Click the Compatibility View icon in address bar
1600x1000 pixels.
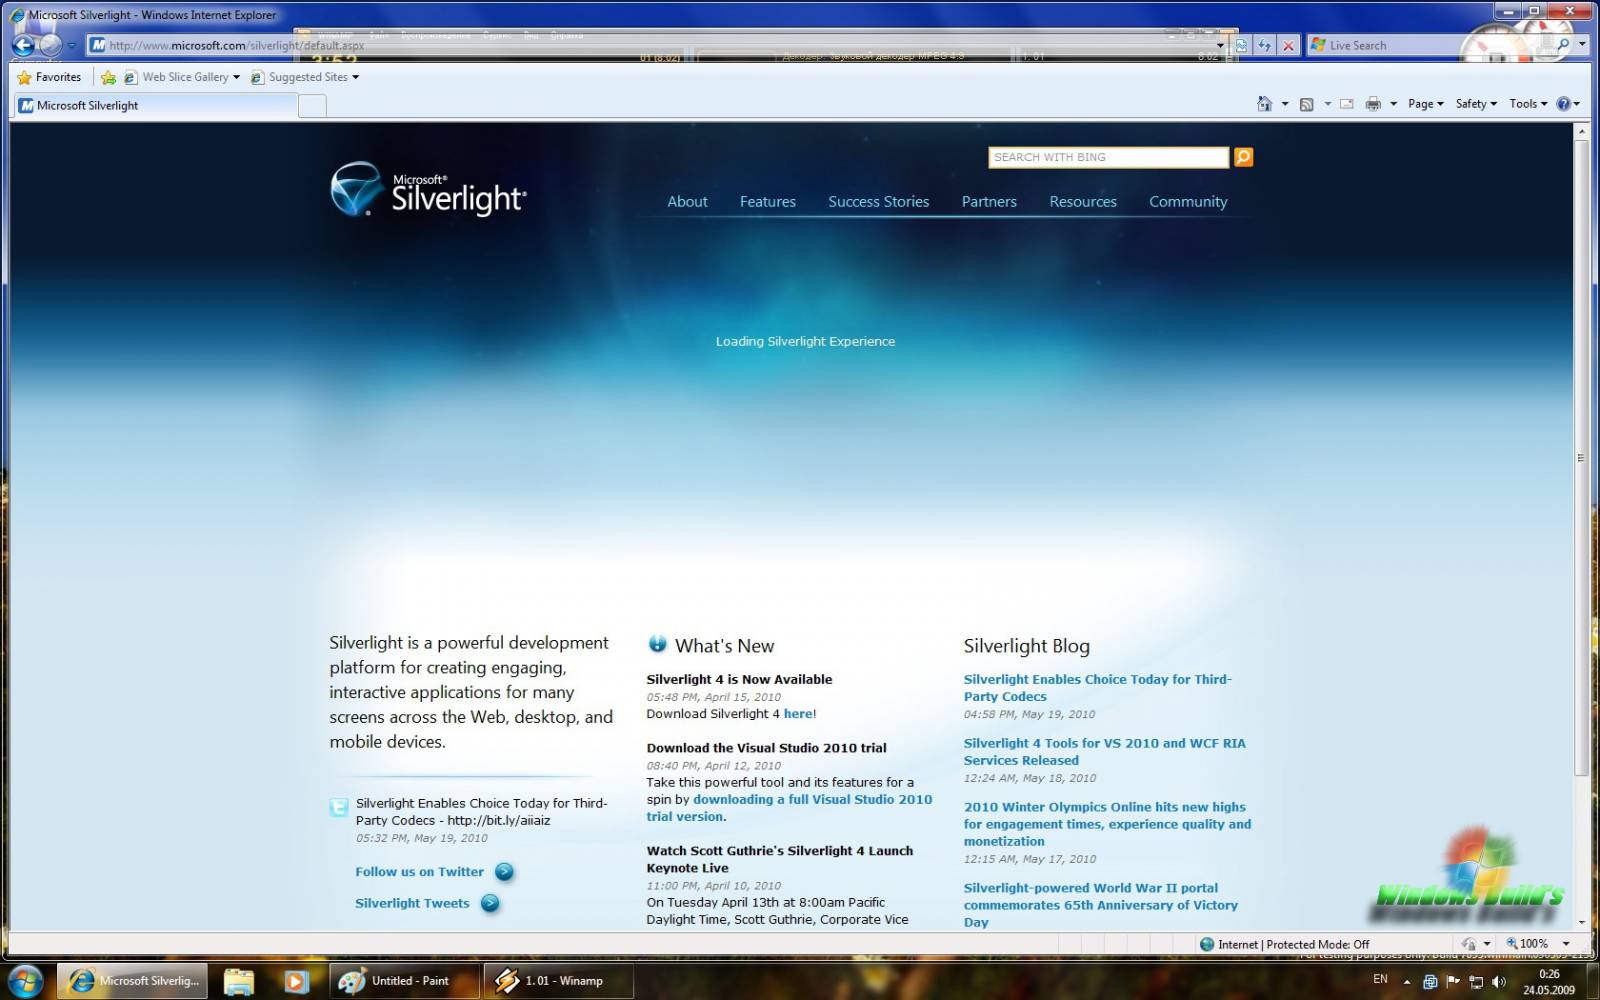[x=1241, y=45]
